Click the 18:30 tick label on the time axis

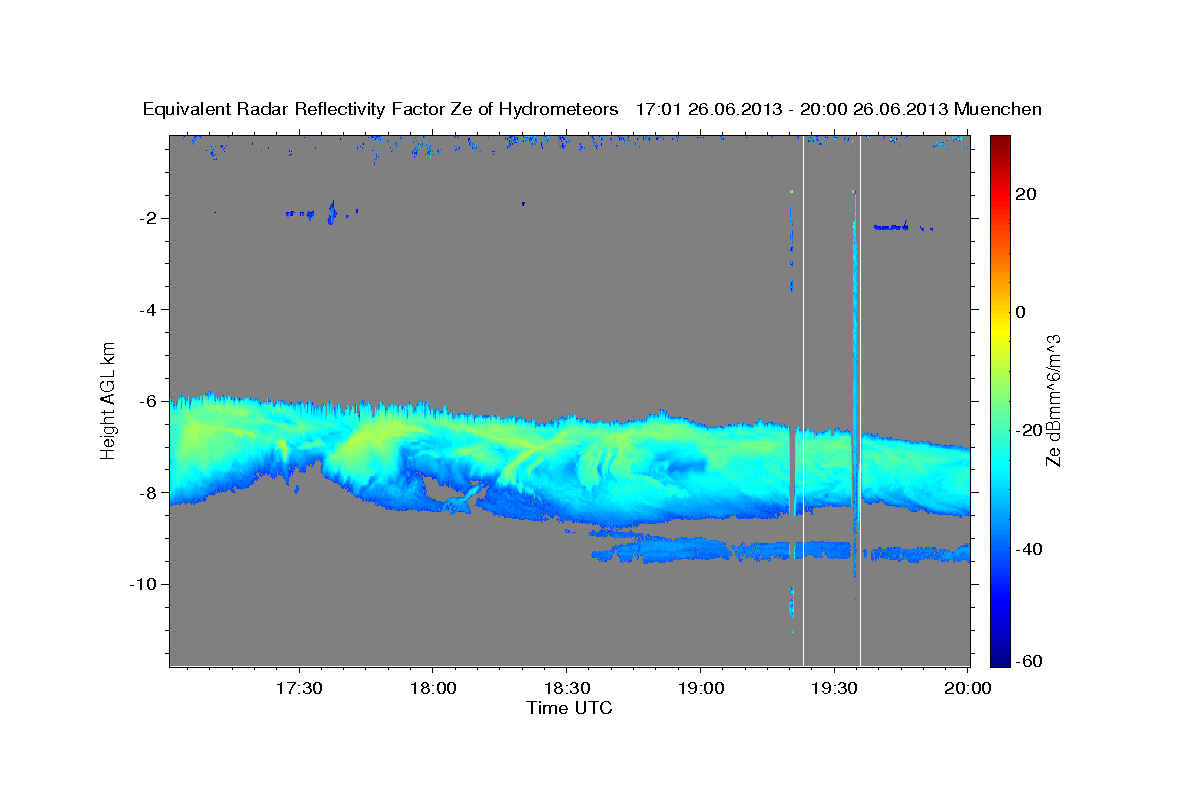pyautogui.click(x=566, y=689)
